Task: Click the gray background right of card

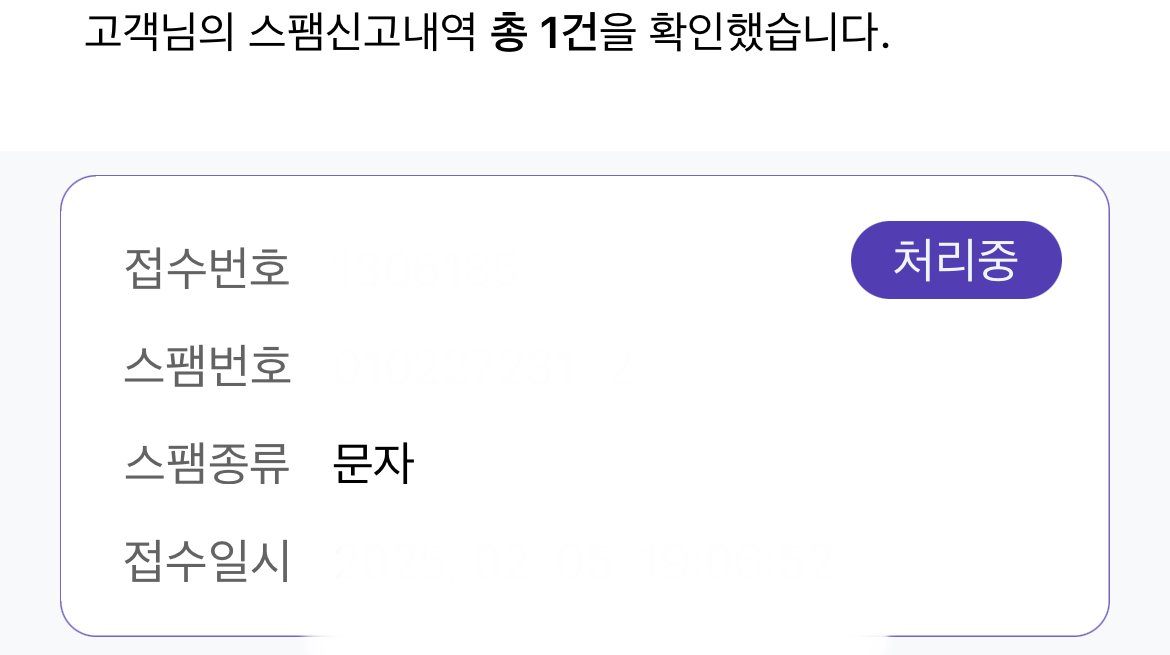Action: click(1140, 400)
